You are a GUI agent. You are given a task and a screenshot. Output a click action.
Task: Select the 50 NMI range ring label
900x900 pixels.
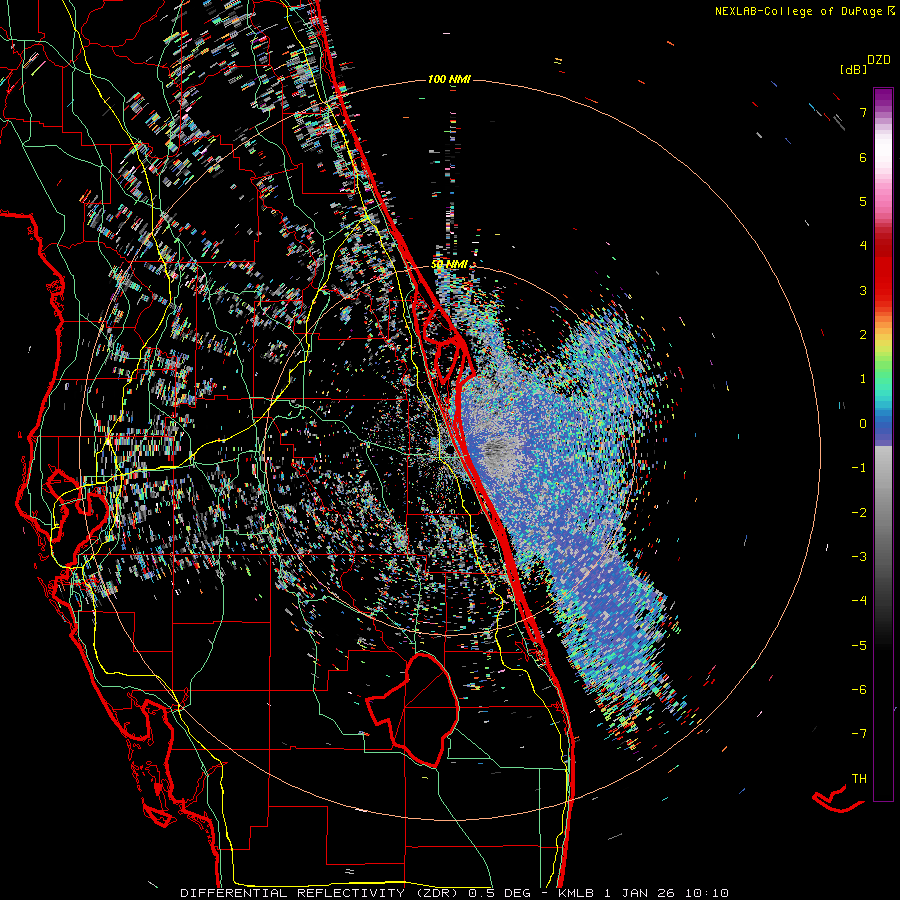point(449,265)
